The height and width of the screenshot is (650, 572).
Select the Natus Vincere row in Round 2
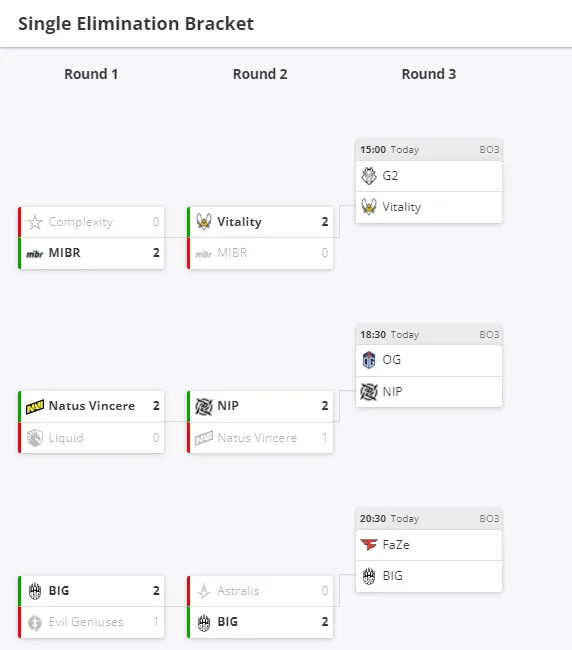click(x=260, y=438)
